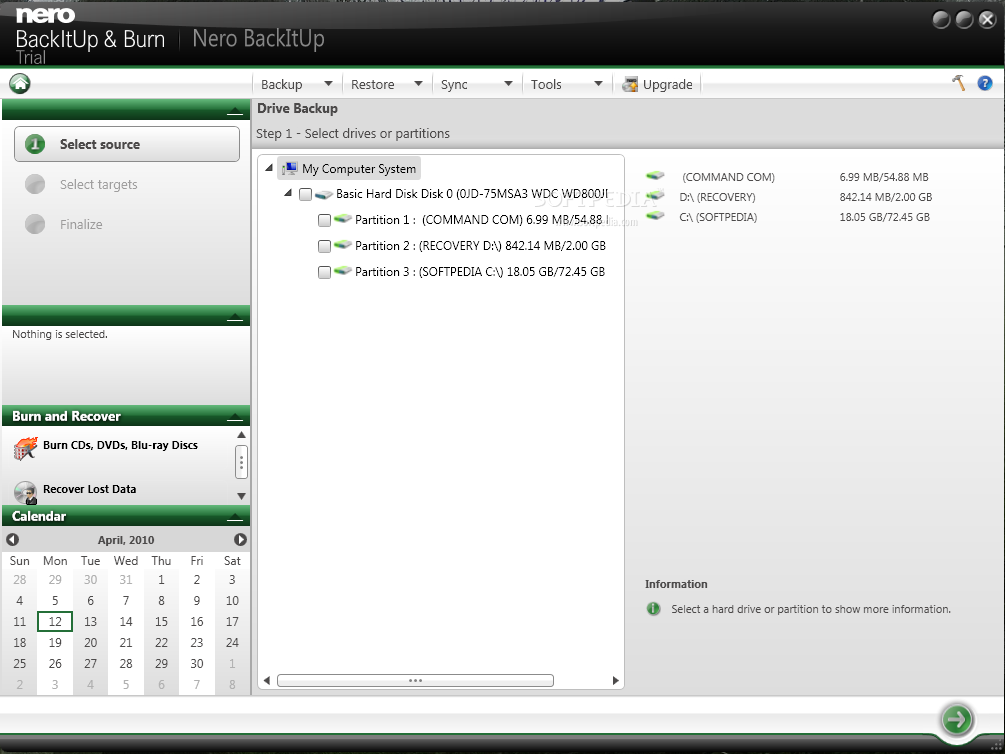Image resolution: width=1005 pixels, height=754 pixels.
Task: Click the scroll left arrow under tree
Action: pyautogui.click(x=267, y=680)
